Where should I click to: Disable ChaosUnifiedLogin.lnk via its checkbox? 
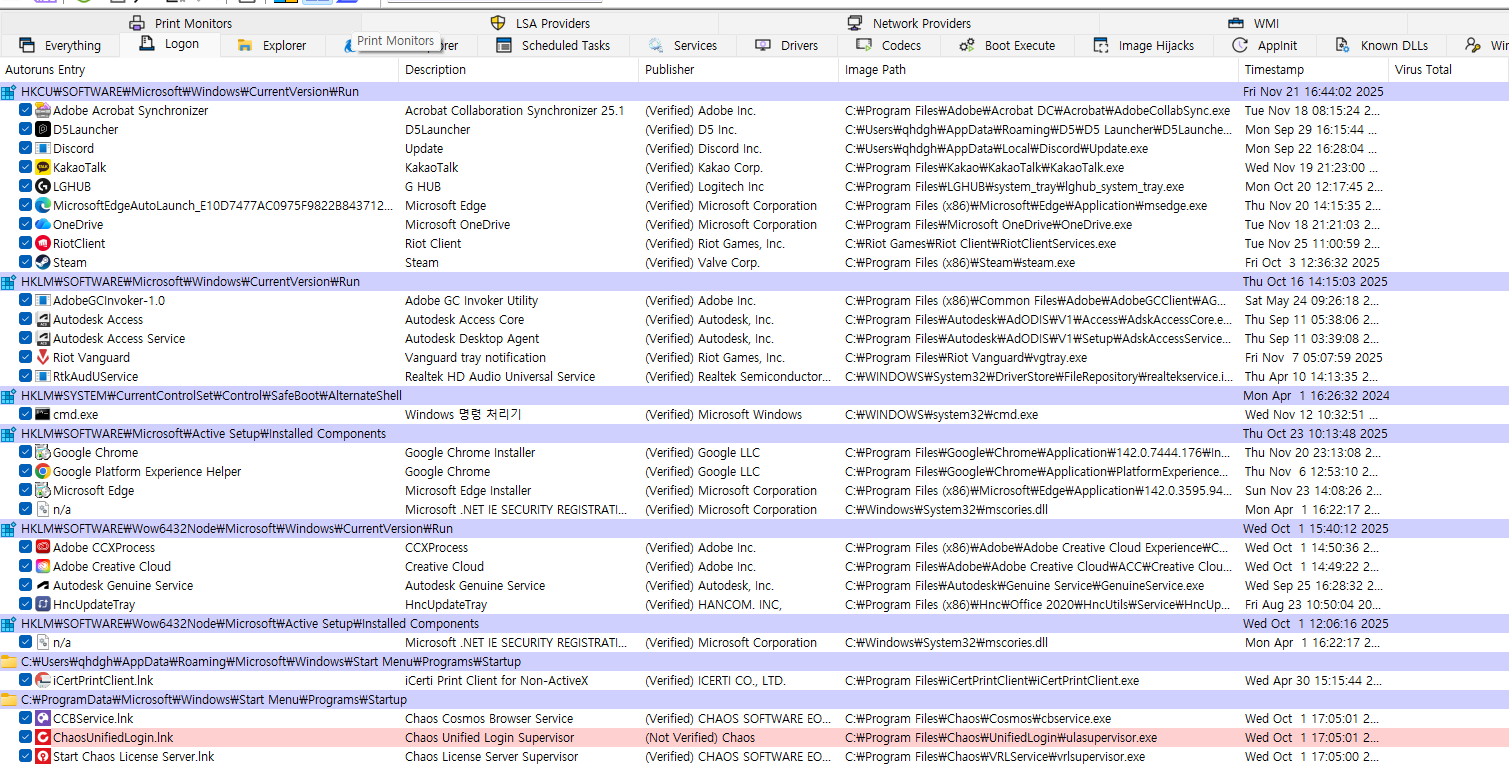(x=26, y=737)
